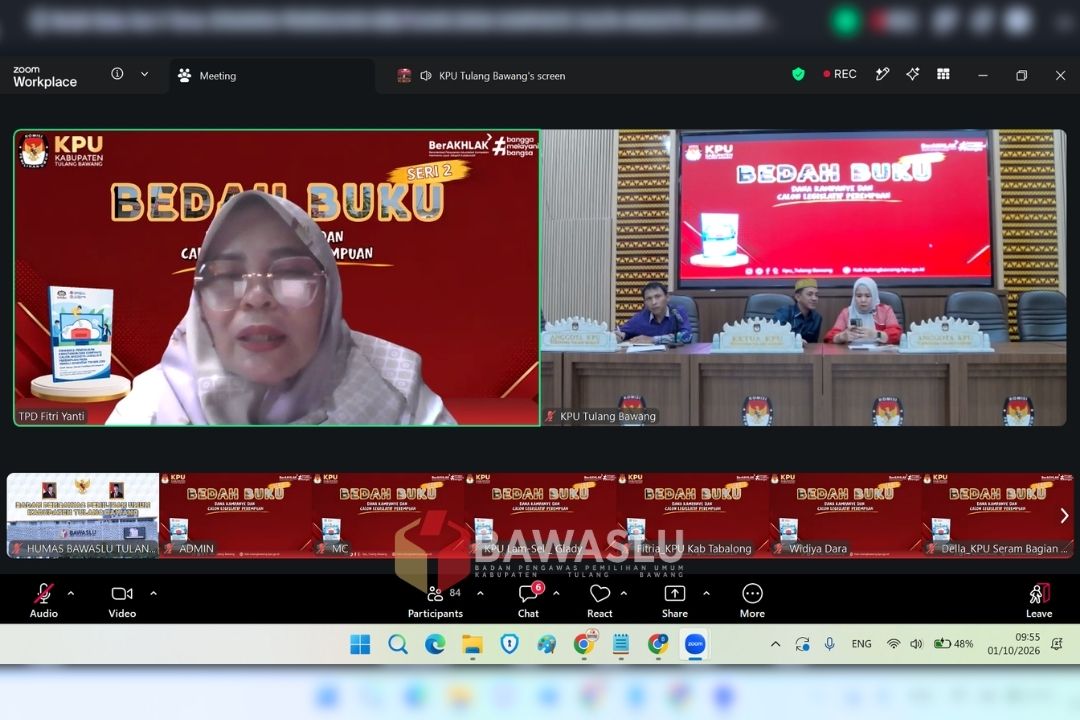
Task: Open the React heart menu
Action: click(599, 600)
